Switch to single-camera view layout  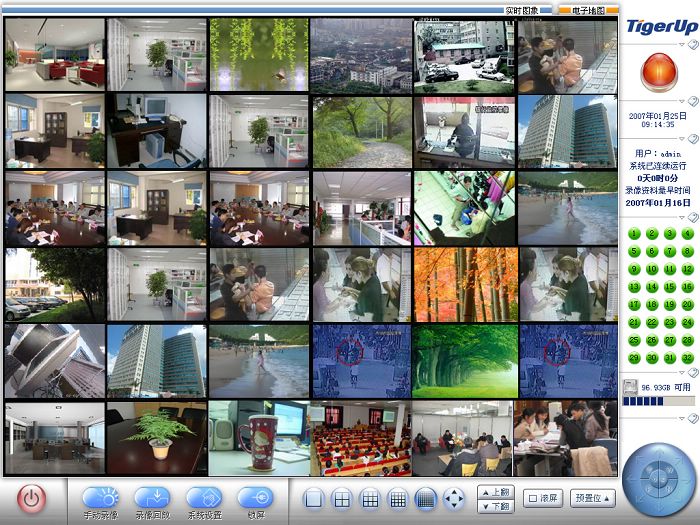[x=313, y=498]
